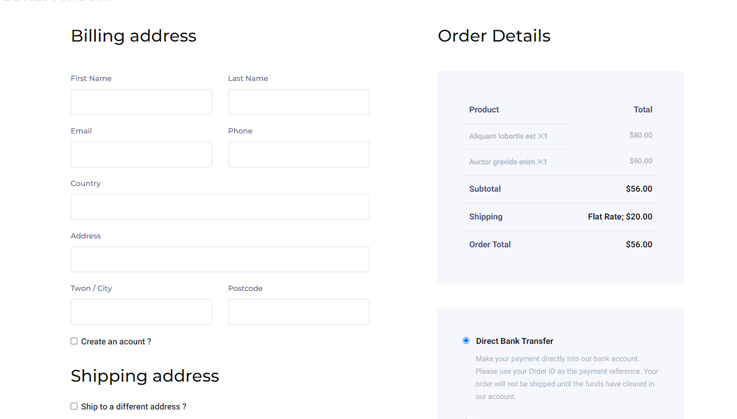
Task: Select the Direct Bank Transfer radio button
Action: point(466,341)
